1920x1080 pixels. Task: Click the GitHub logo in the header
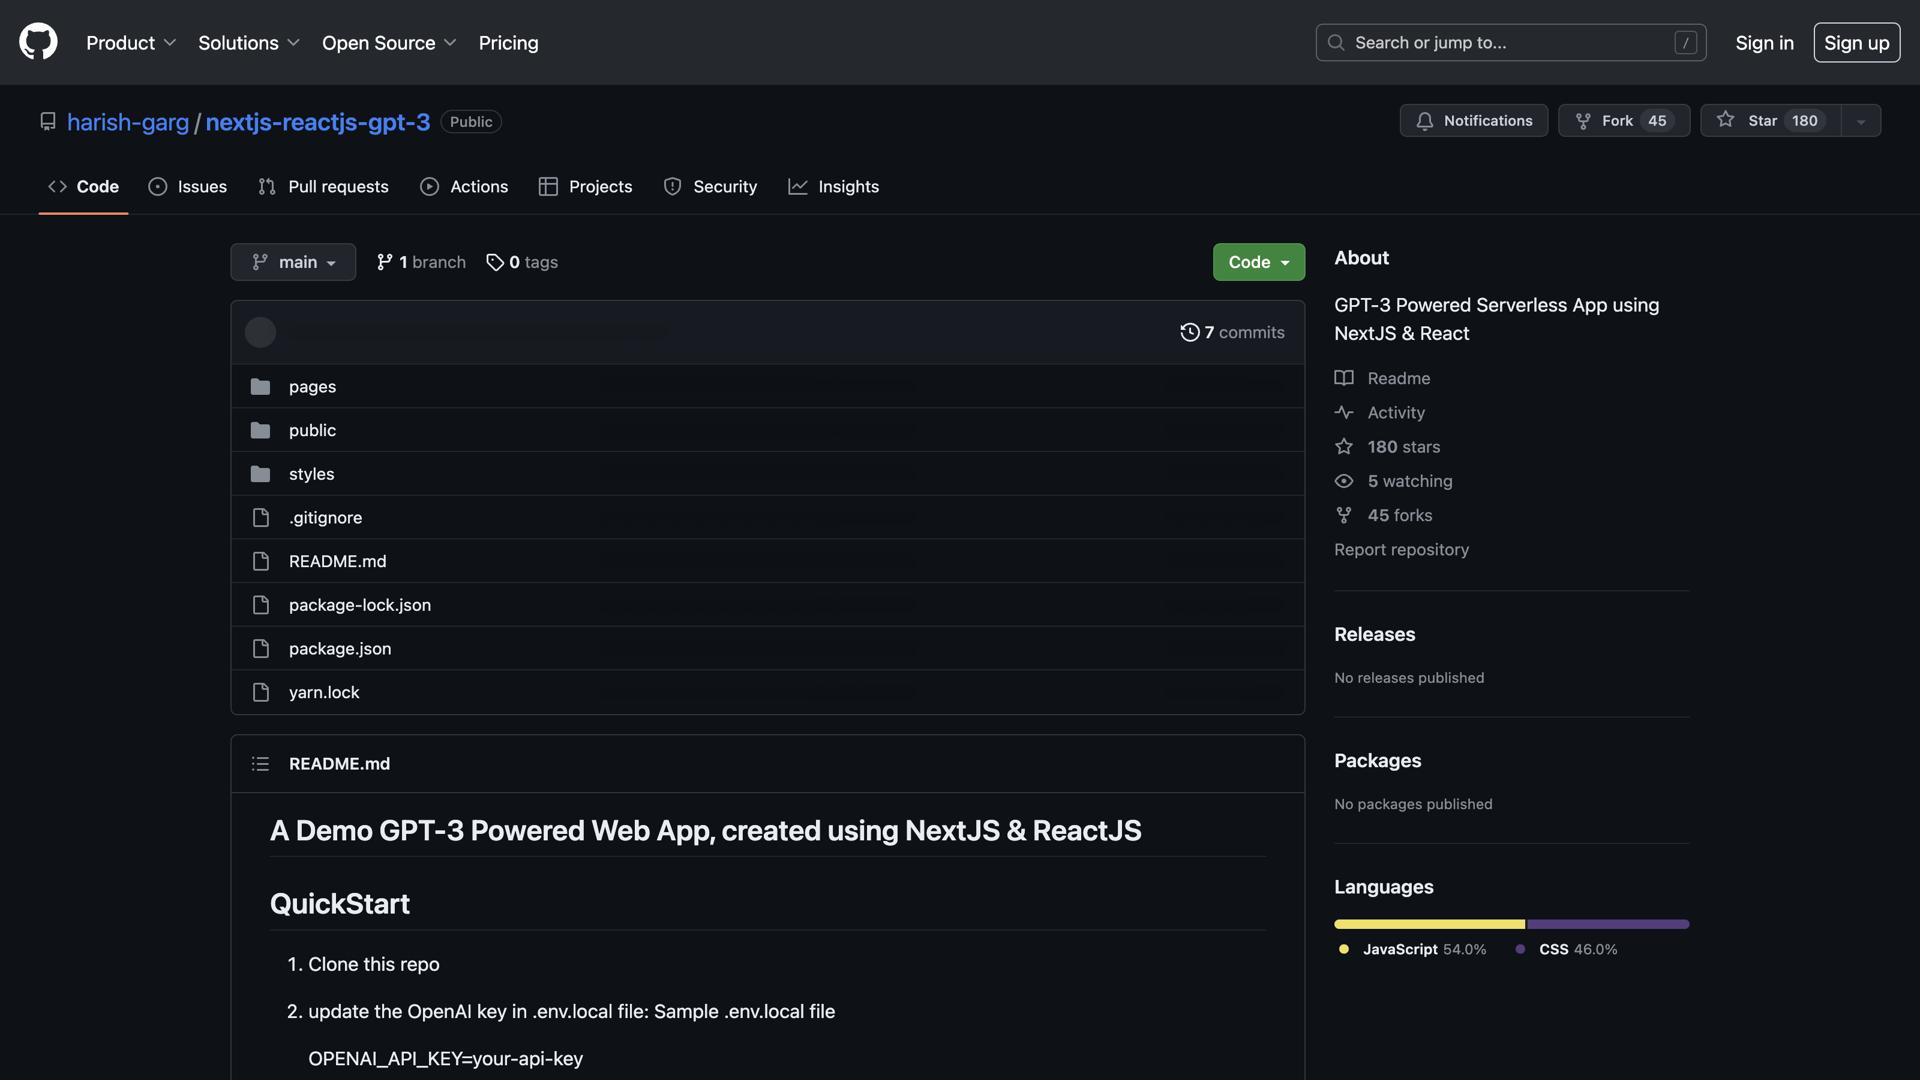tap(37, 41)
